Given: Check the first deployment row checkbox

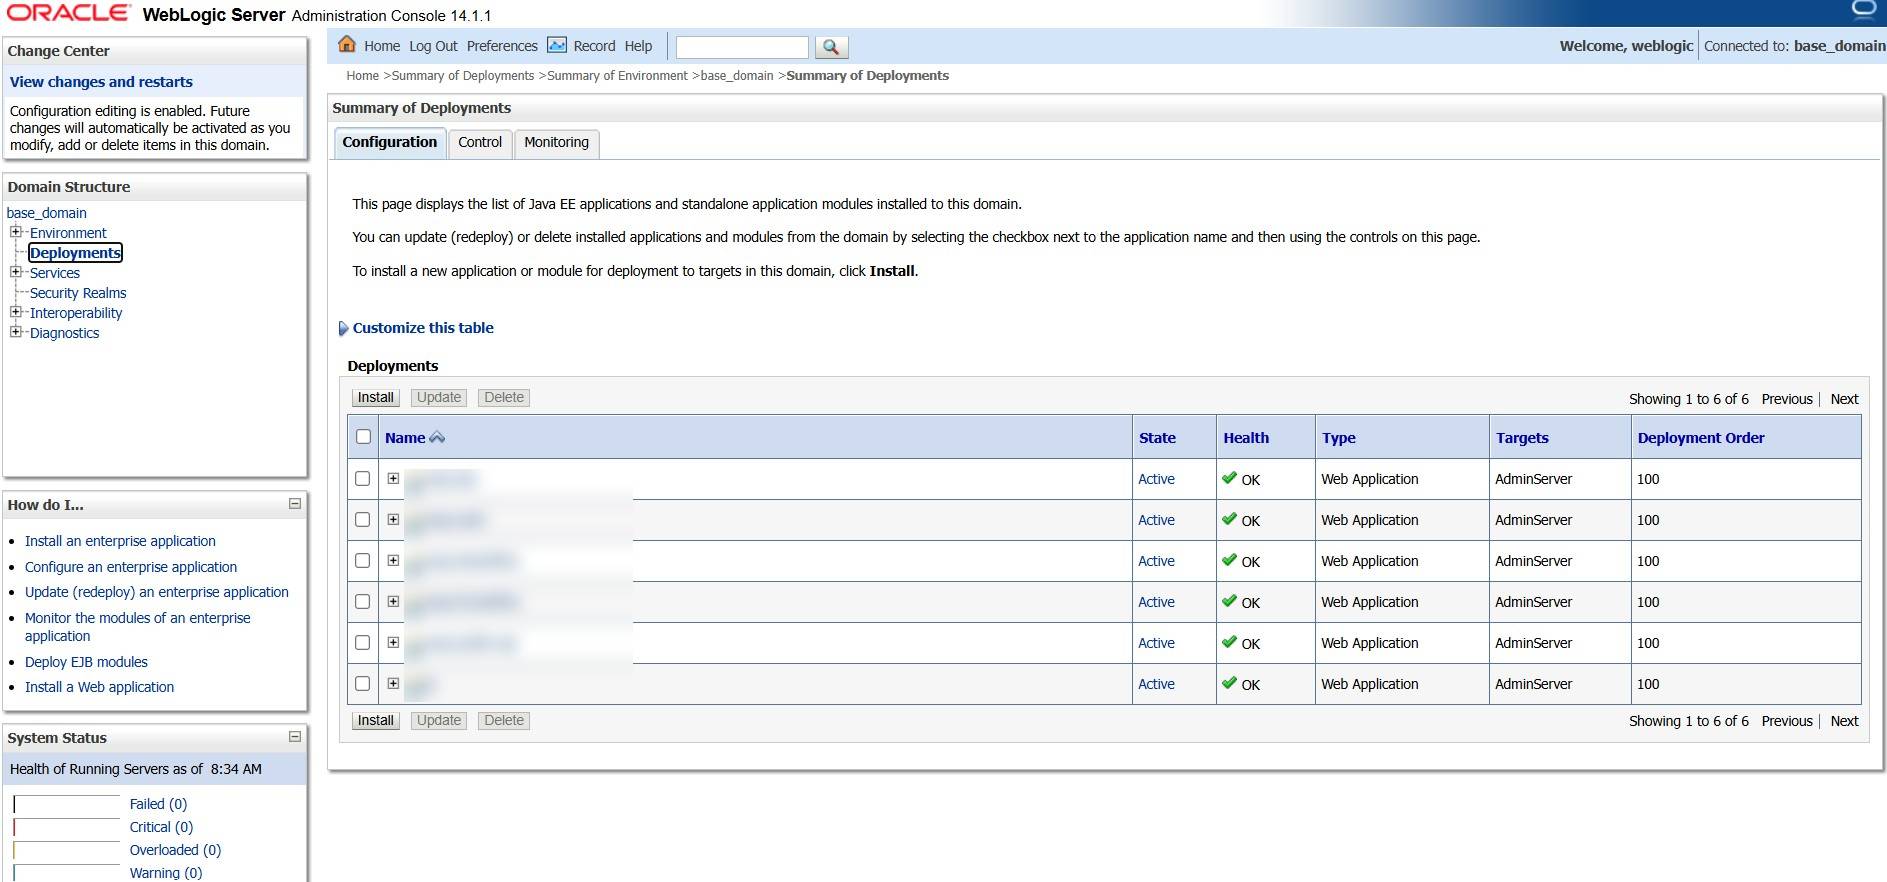Looking at the screenshot, I should click(363, 479).
